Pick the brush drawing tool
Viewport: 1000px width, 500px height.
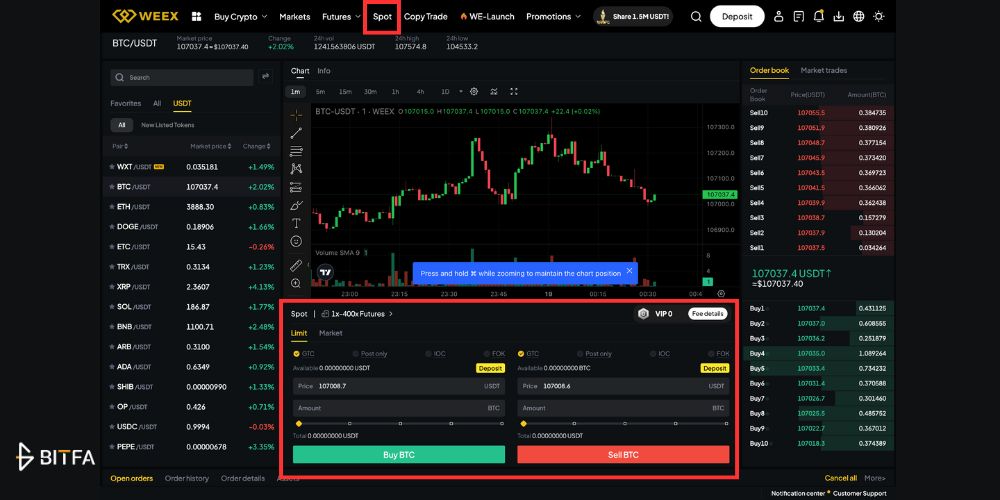click(296, 205)
